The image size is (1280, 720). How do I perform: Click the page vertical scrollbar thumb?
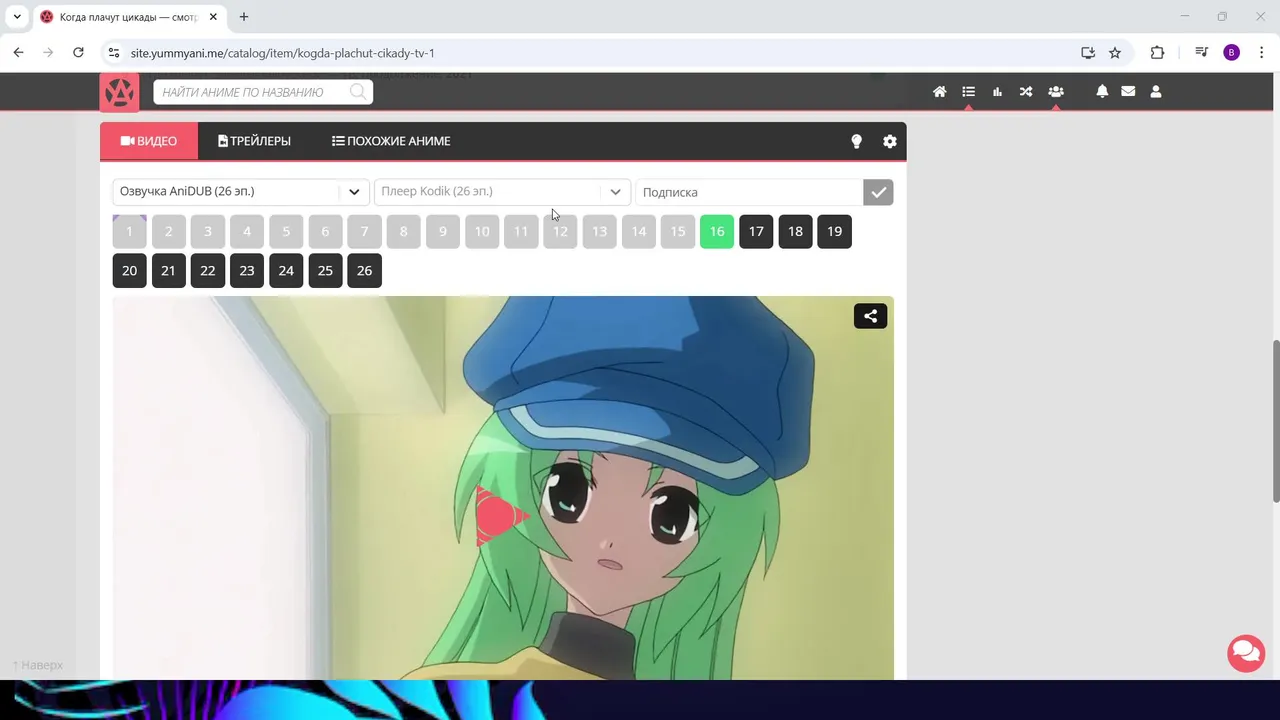click(1275, 421)
